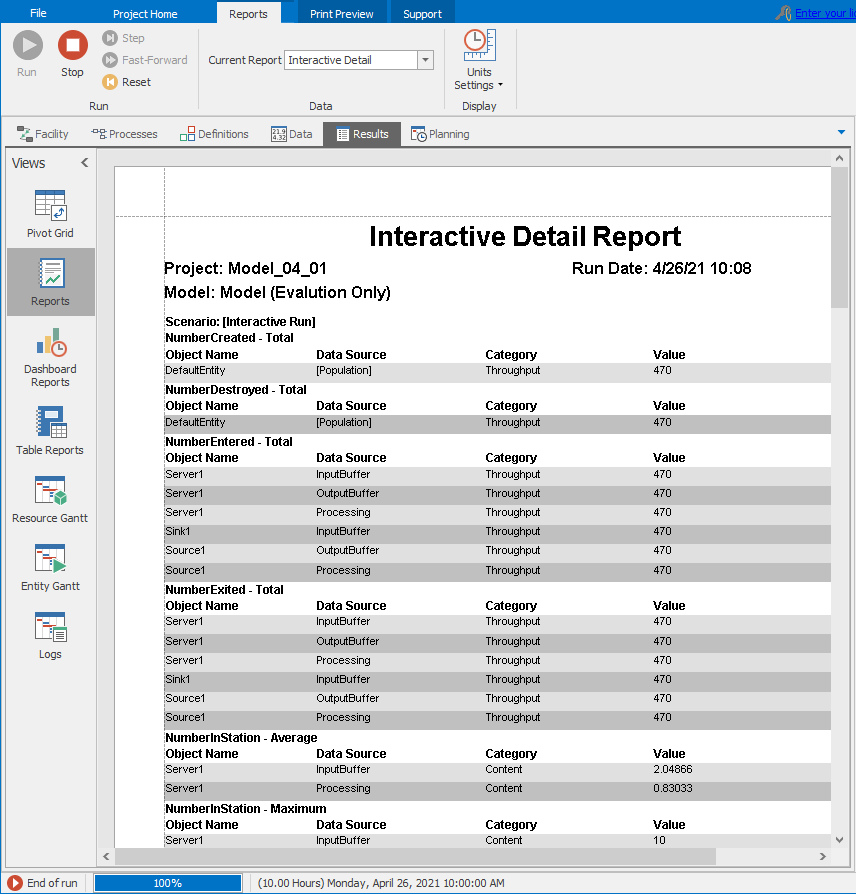The image size is (856, 894).
Task: Click the Interactive Detail Report title
Action: pyautogui.click(x=525, y=236)
